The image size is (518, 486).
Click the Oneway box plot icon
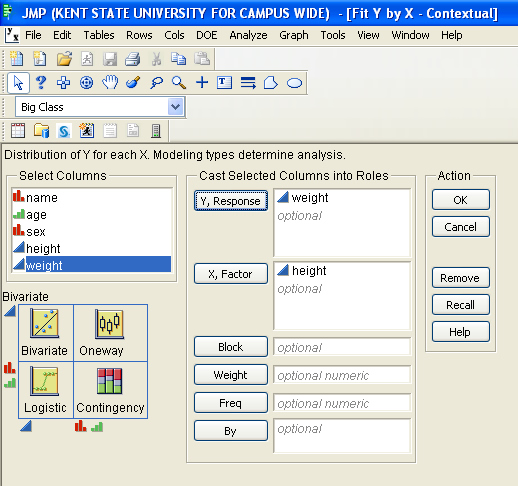coord(109,324)
